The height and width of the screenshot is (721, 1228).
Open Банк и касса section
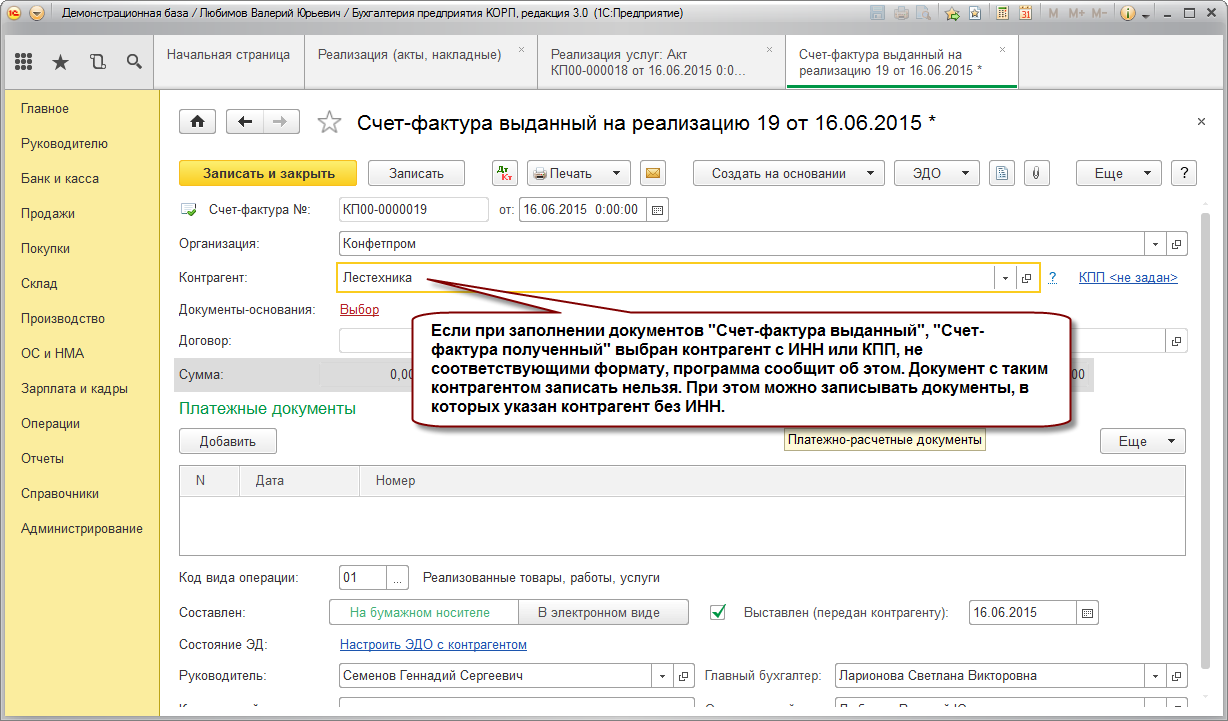click(60, 179)
